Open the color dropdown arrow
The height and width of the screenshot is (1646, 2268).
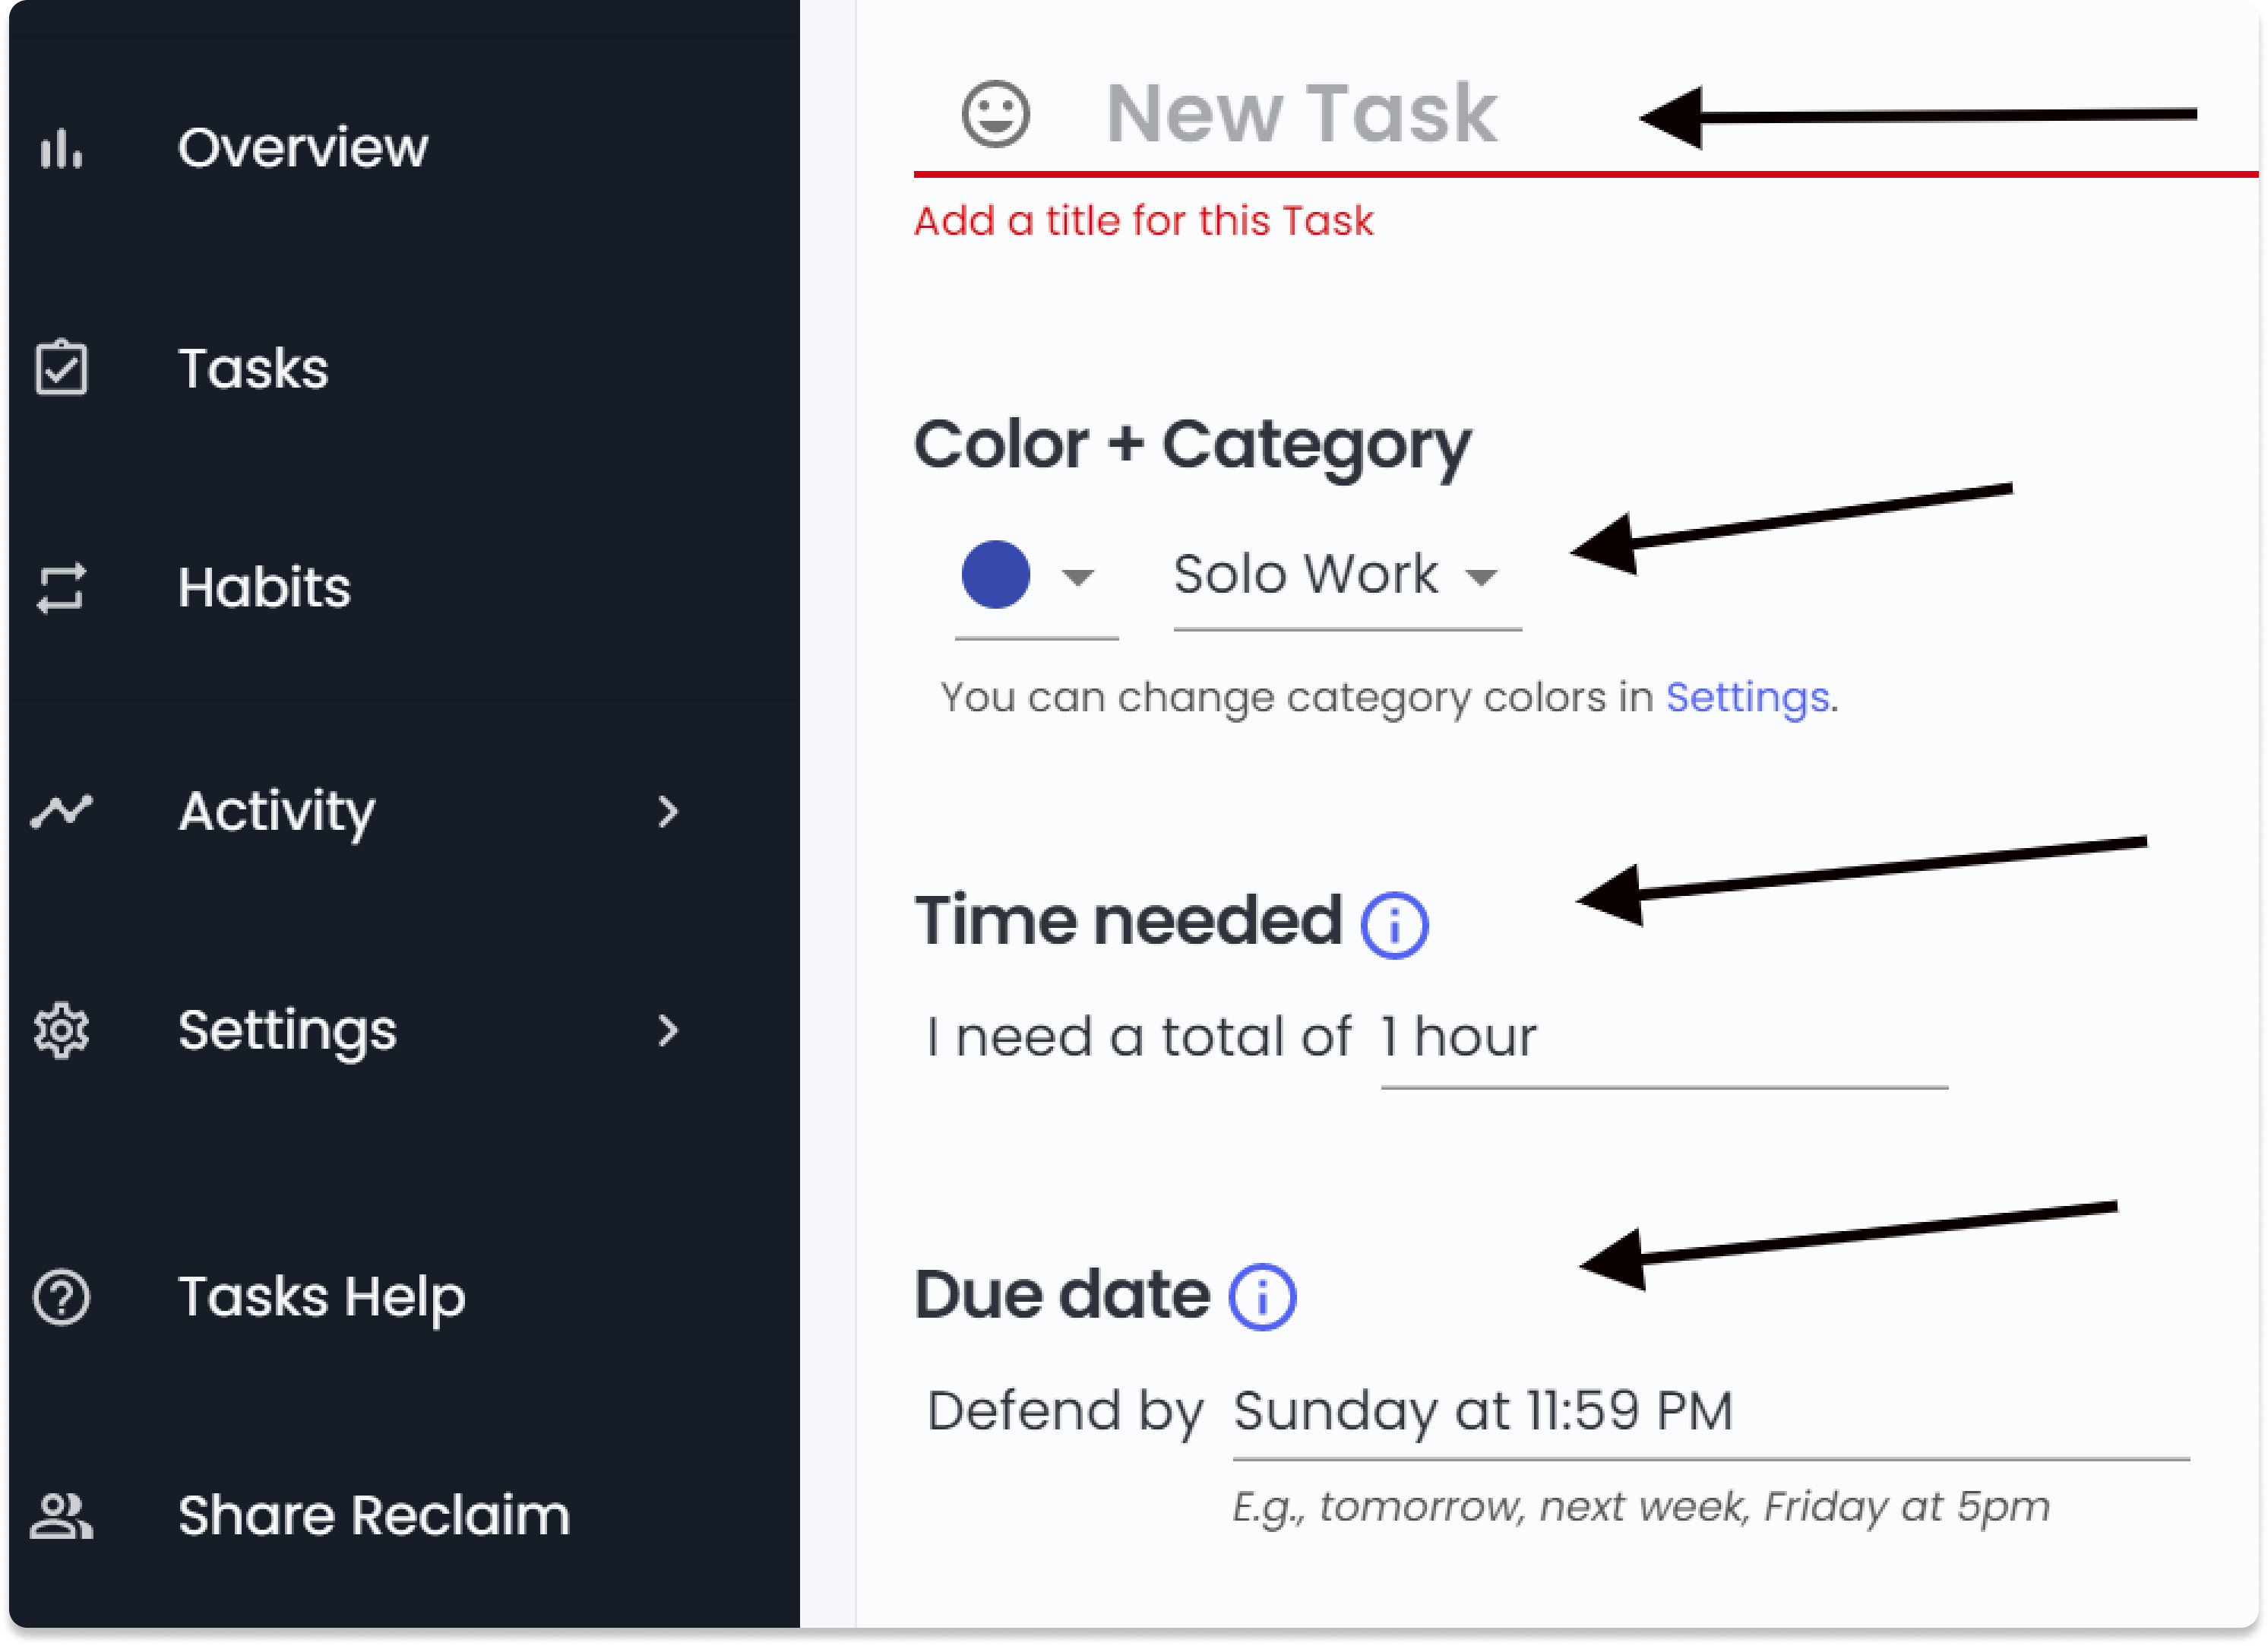point(1077,577)
